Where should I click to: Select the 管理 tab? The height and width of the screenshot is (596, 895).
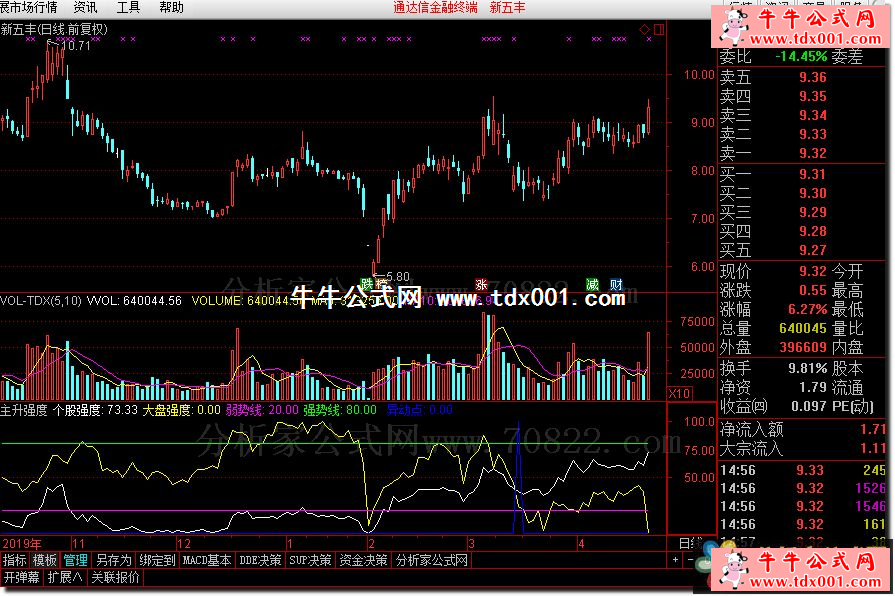click(75, 561)
